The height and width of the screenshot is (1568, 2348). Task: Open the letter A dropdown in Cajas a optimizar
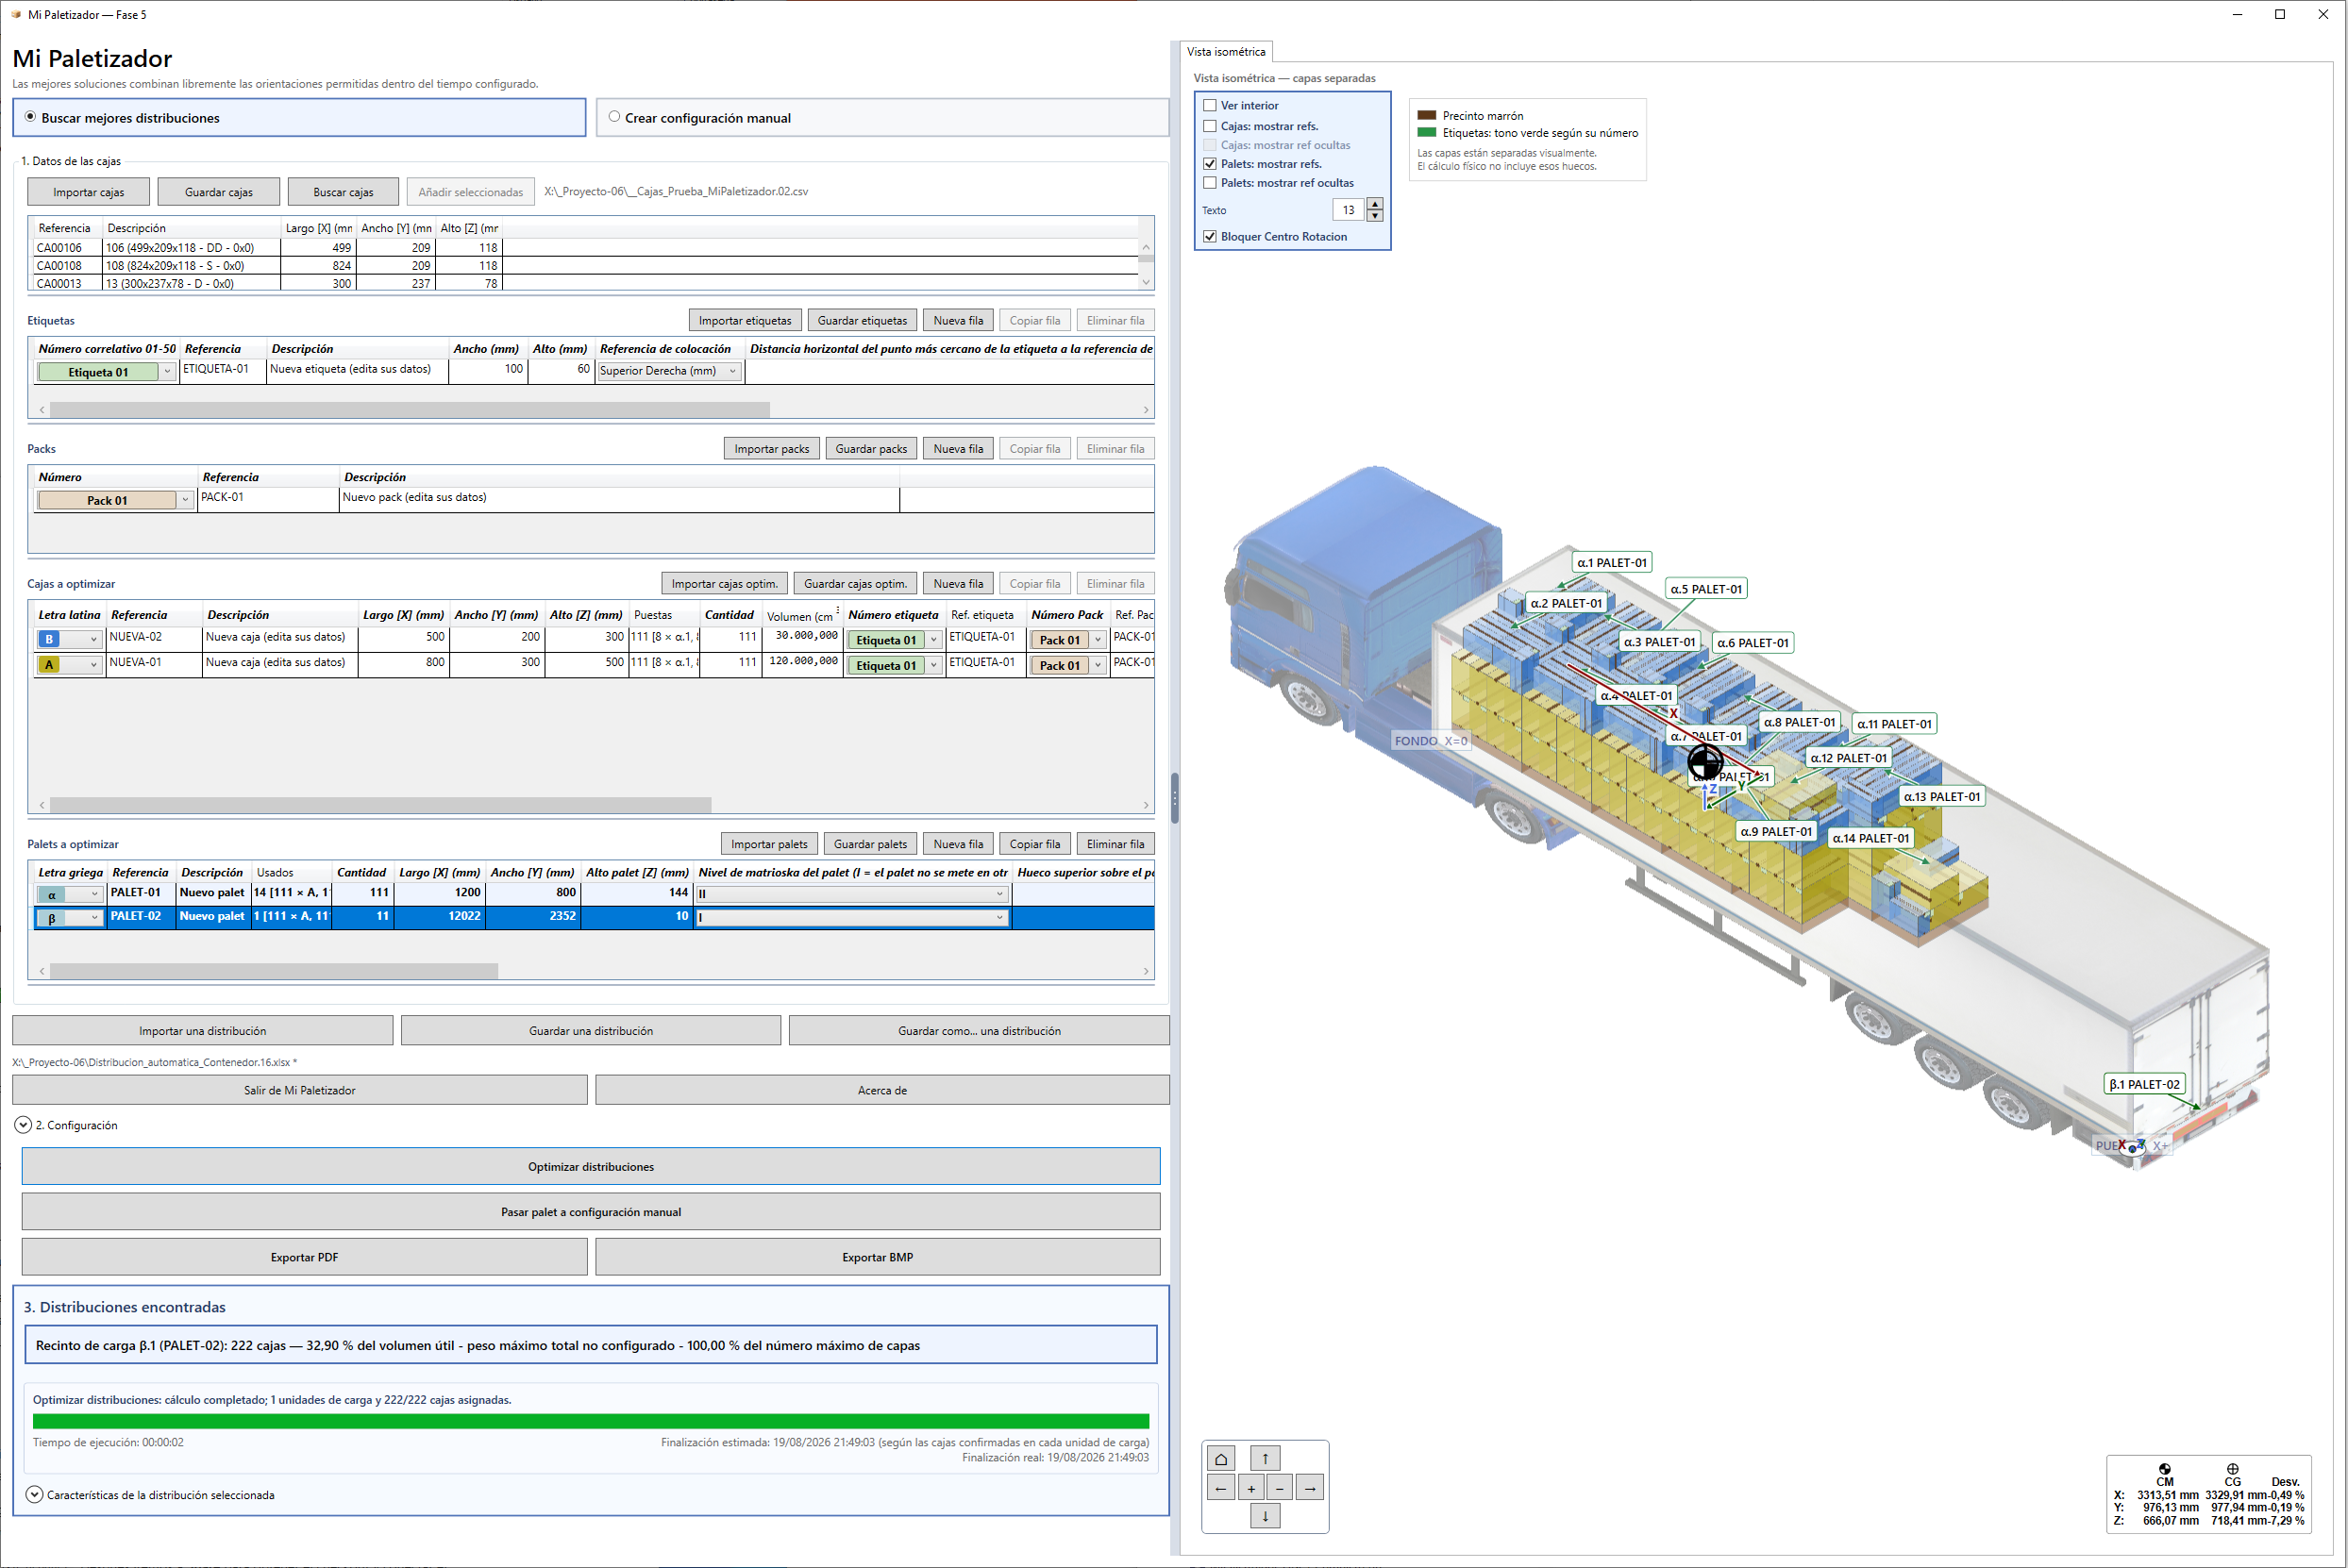tap(94, 665)
